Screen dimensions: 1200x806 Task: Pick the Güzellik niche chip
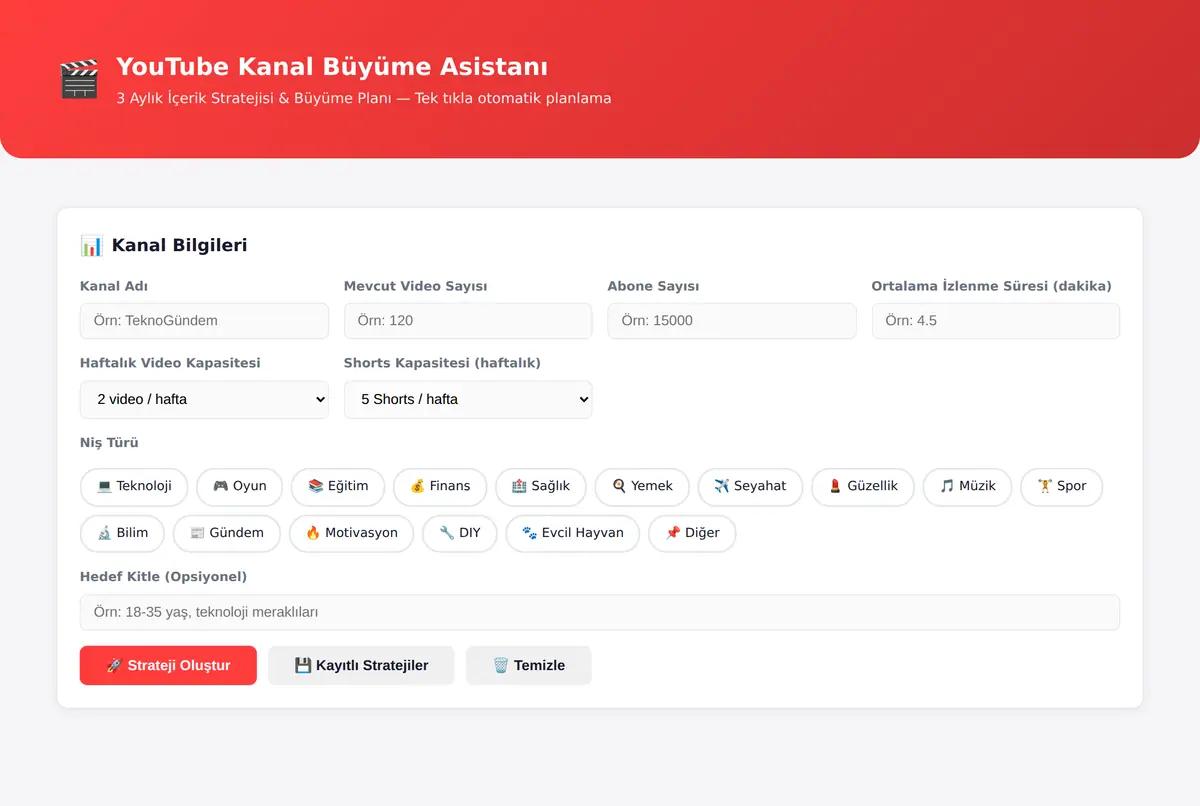863,486
